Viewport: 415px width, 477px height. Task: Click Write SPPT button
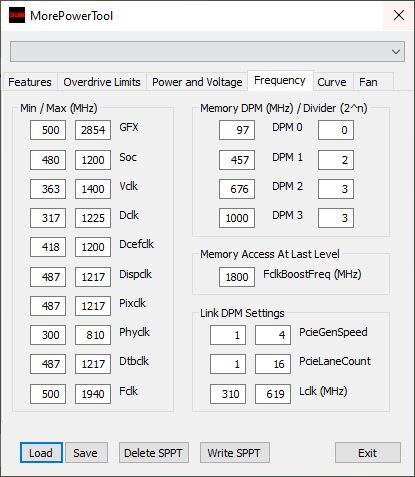tap(234, 453)
